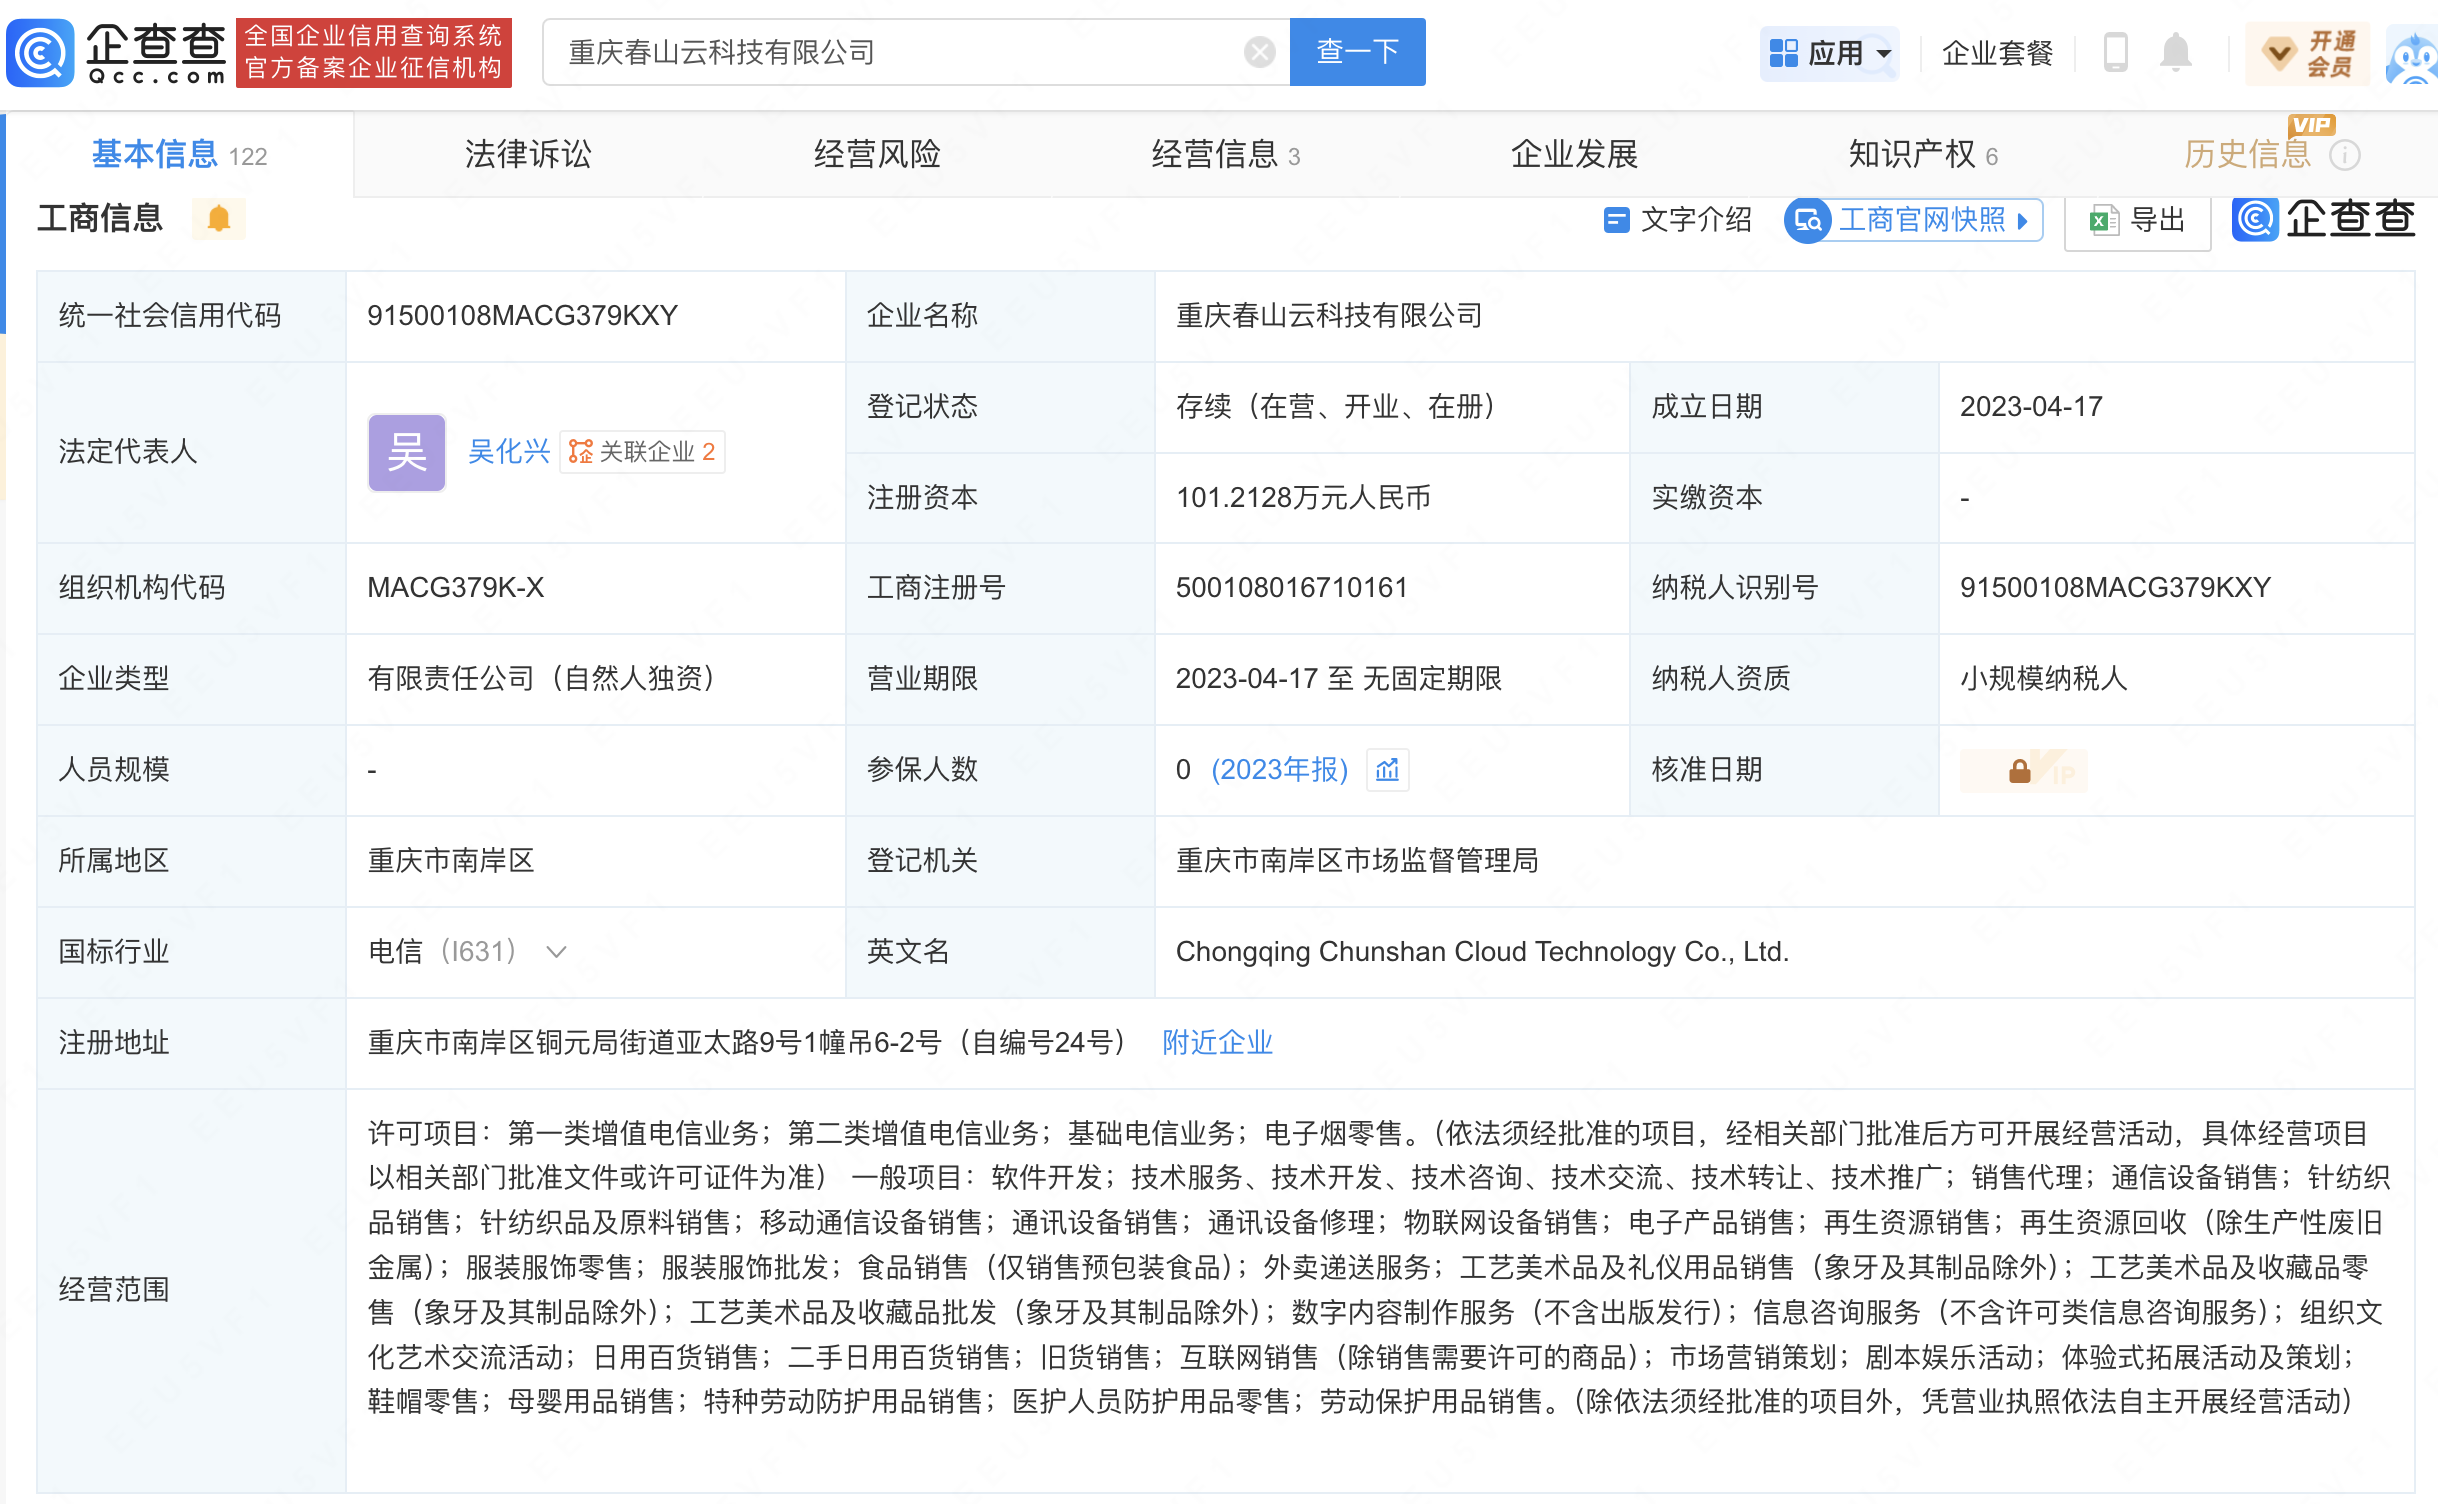2438x1504 pixels.
Task: Open the 历史信息 VIP tab
Action: pos(2247,155)
